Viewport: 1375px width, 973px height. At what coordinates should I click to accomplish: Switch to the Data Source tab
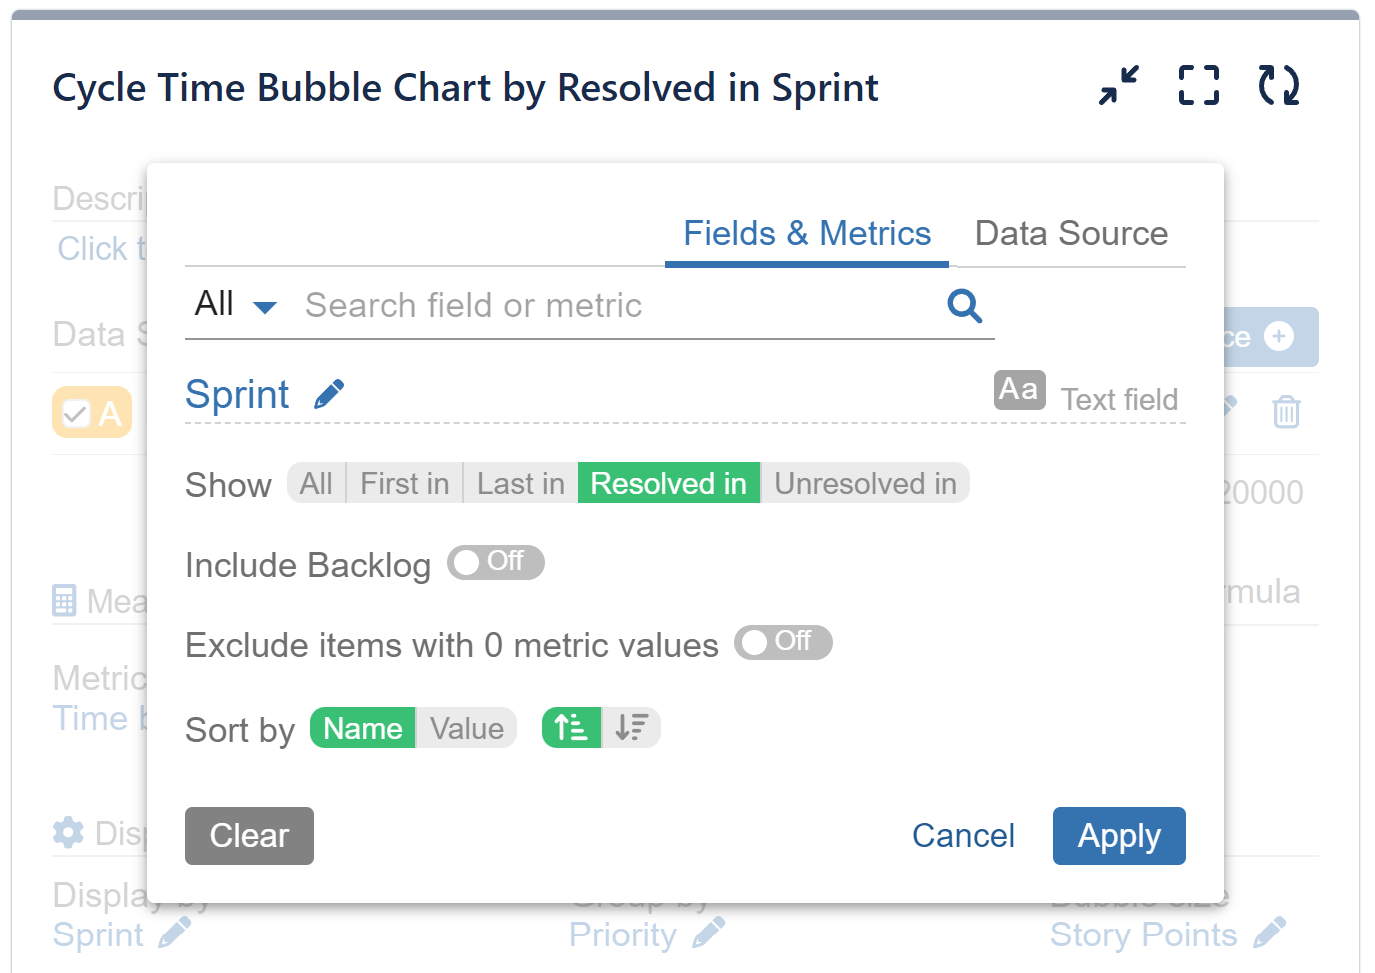click(x=1071, y=233)
